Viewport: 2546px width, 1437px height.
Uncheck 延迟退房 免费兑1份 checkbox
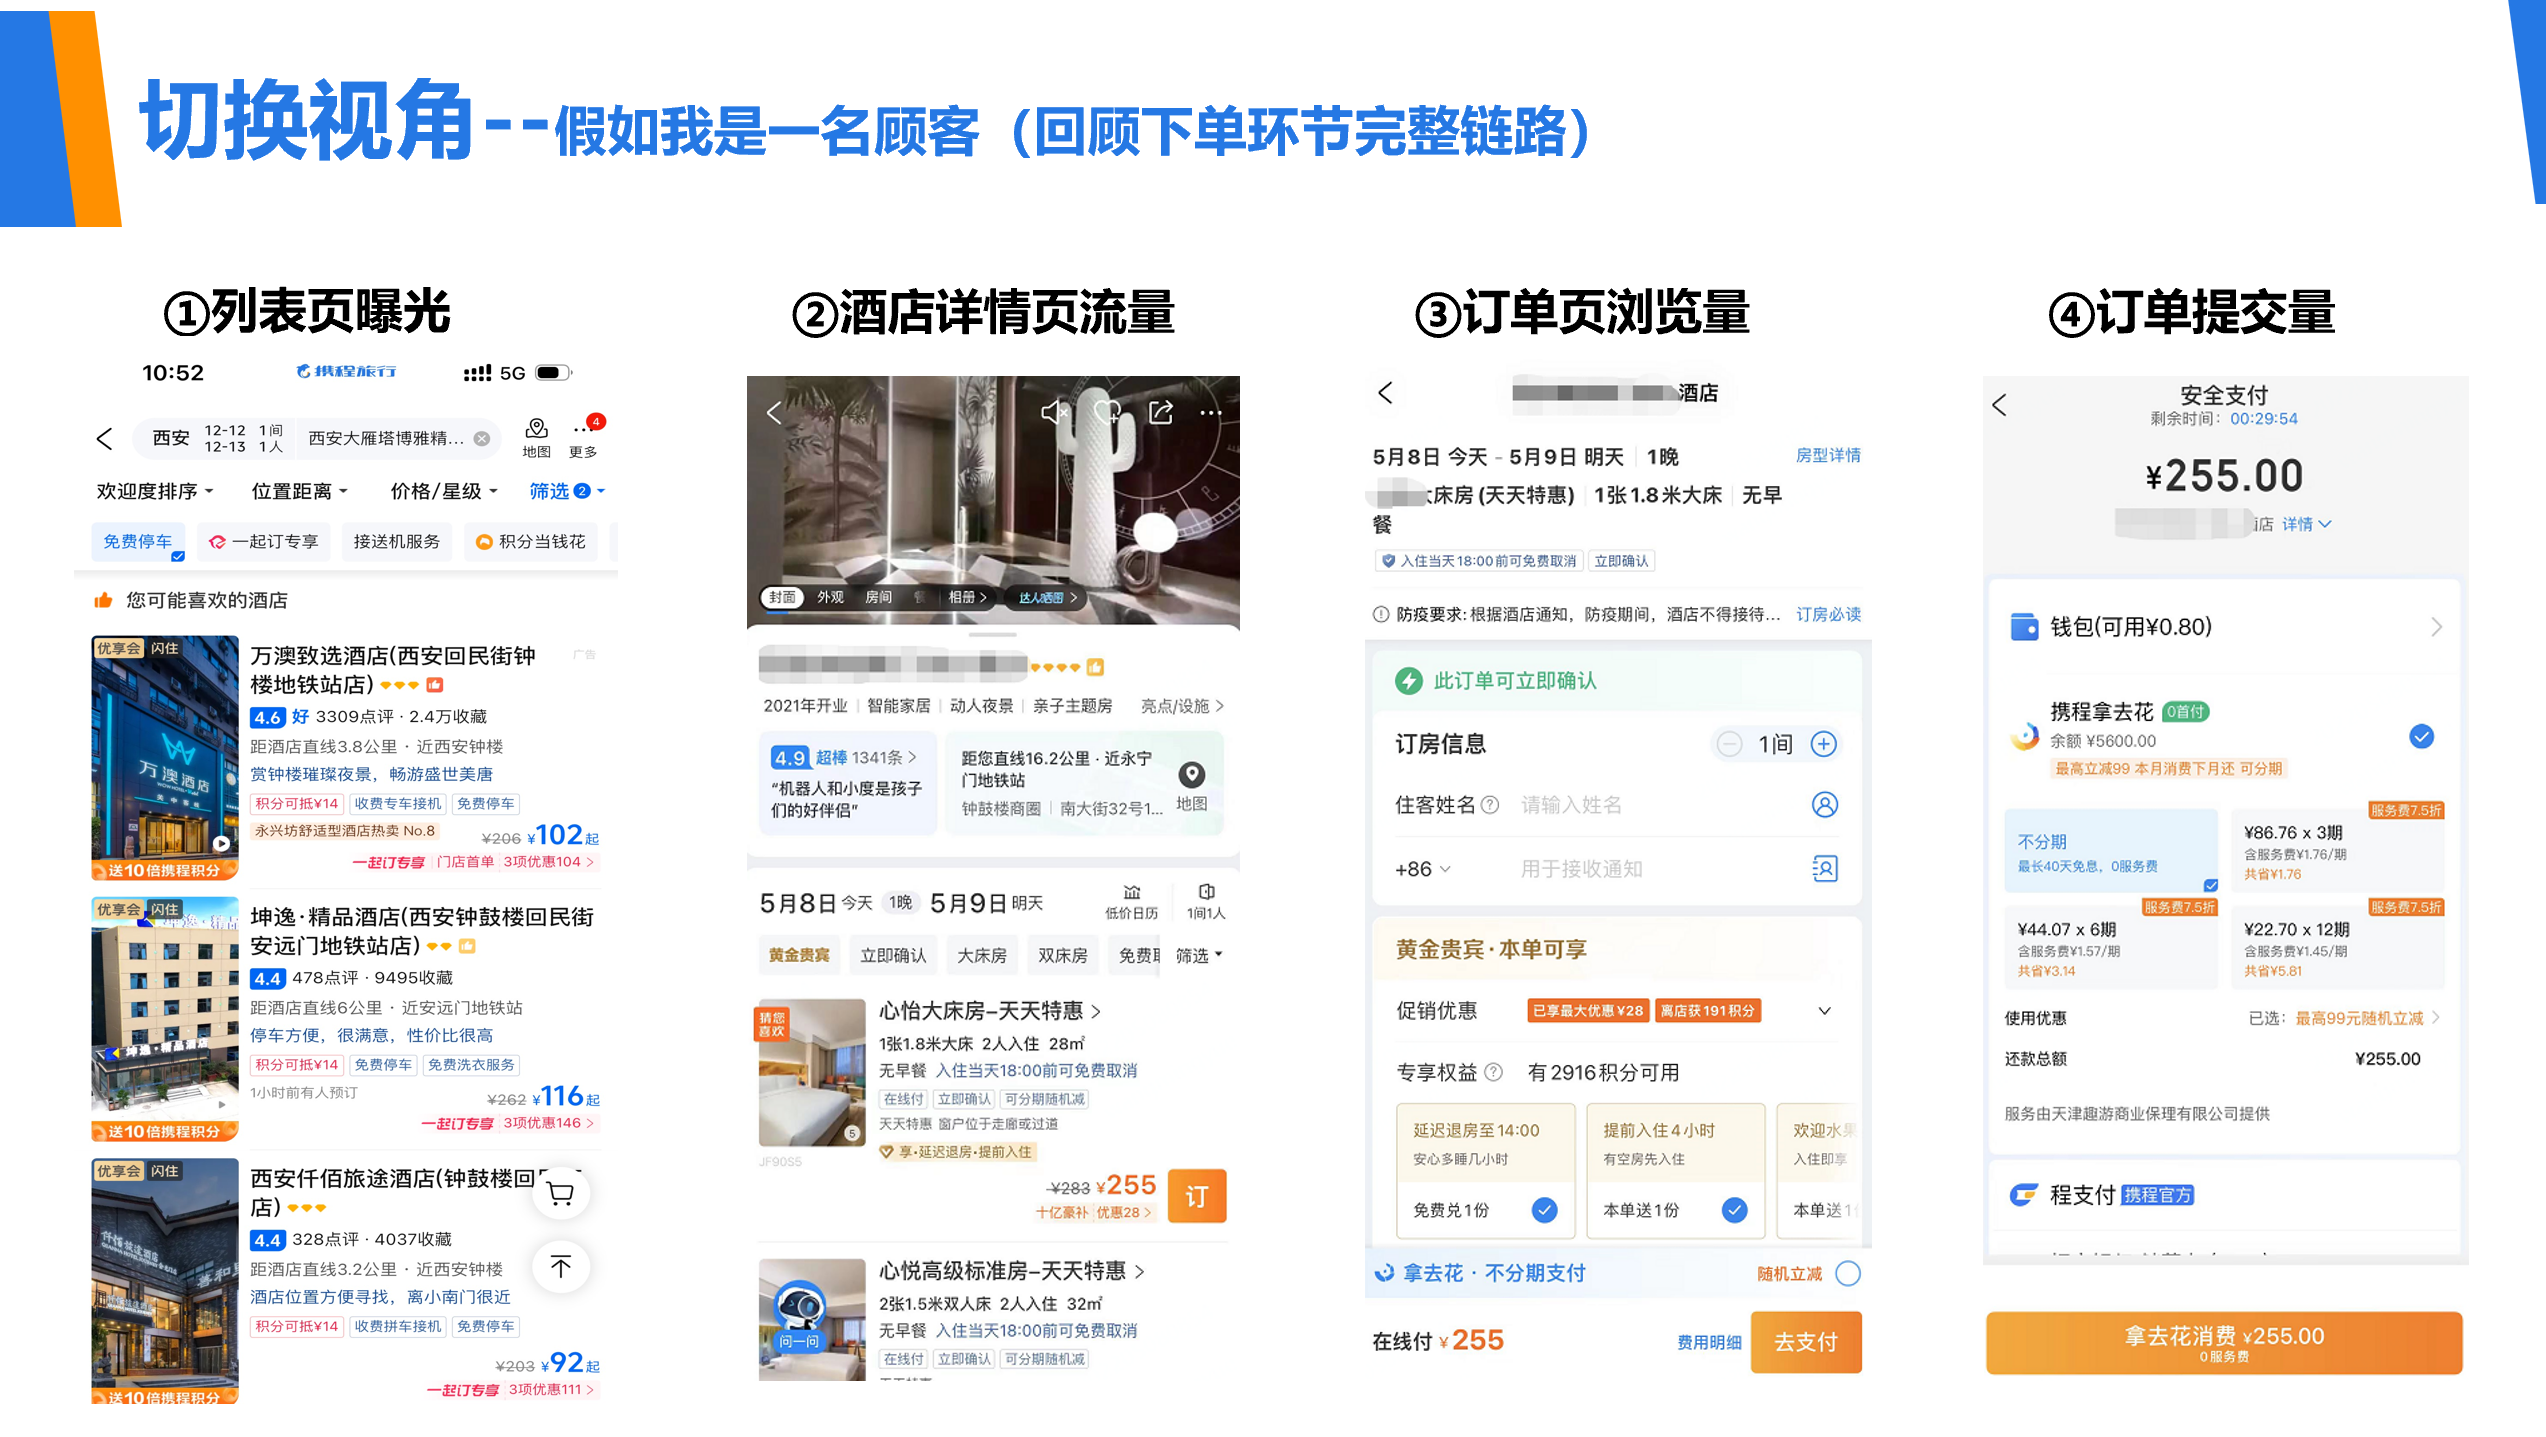(x=1544, y=1210)
